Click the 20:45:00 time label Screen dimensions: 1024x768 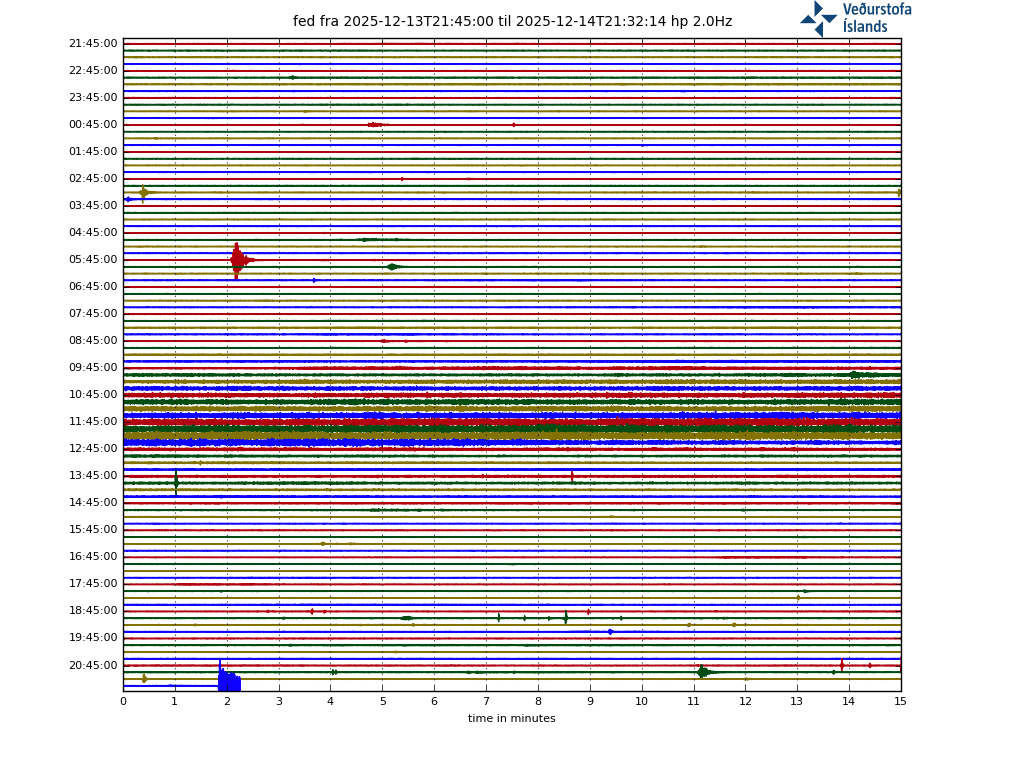93,665
